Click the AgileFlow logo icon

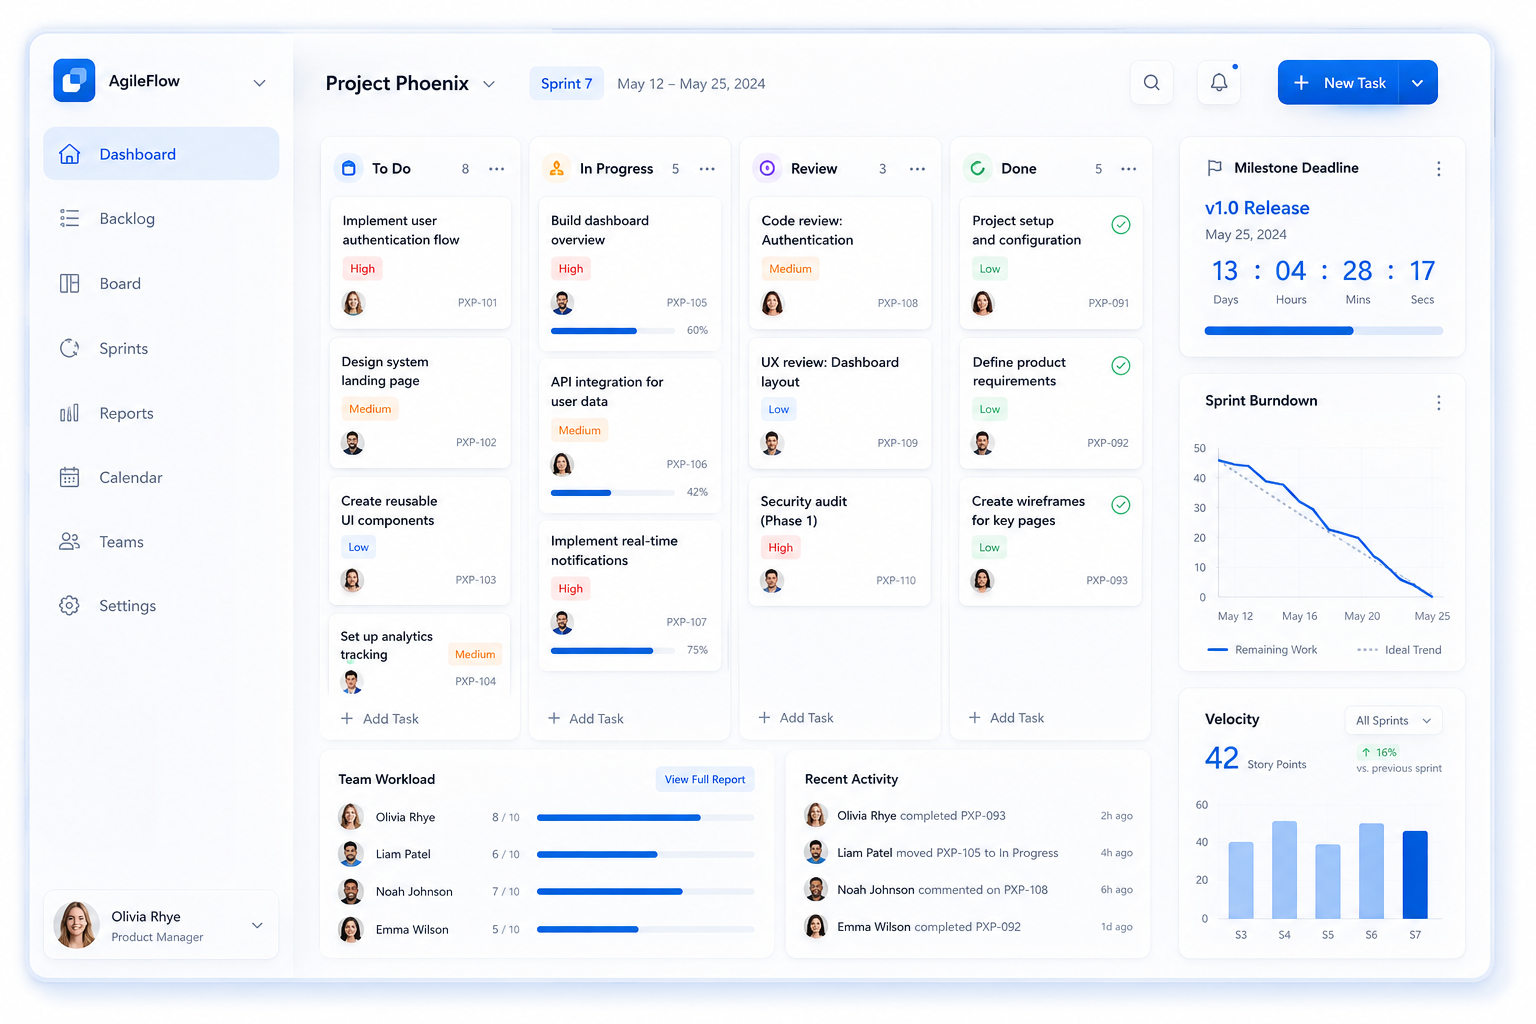coord(74,81)
